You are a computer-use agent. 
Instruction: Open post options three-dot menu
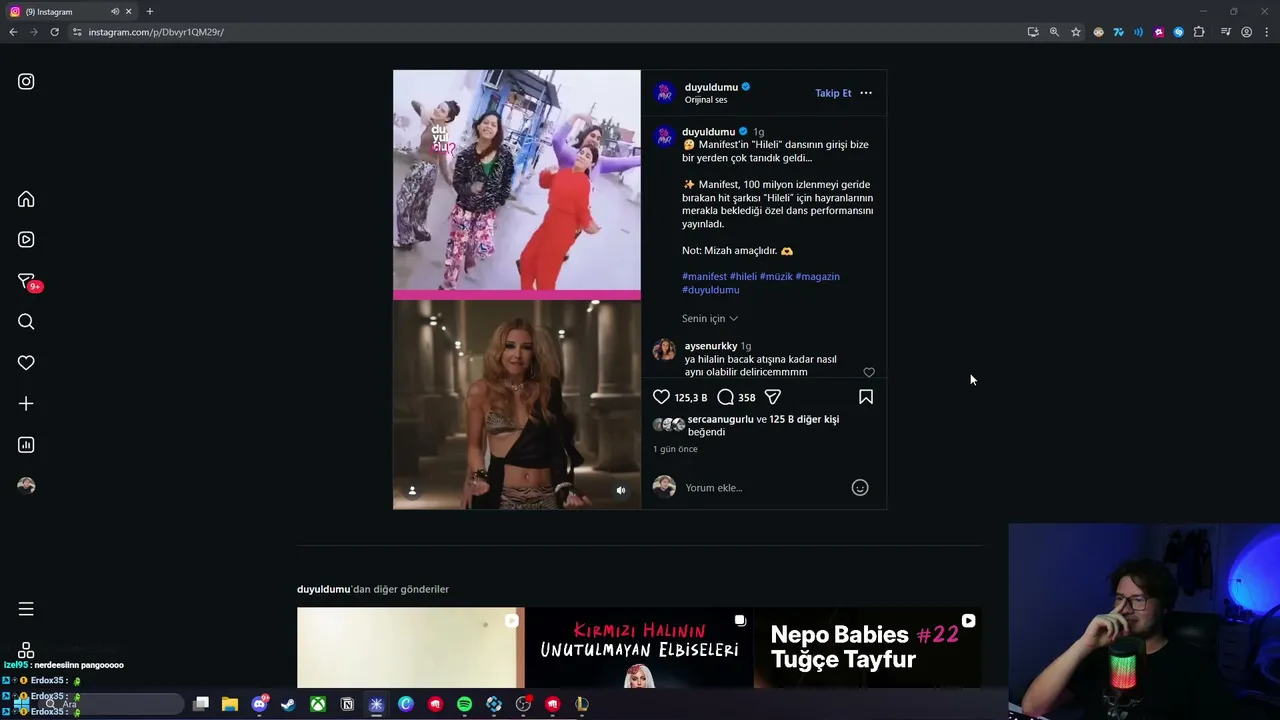(x=866, y=93)
